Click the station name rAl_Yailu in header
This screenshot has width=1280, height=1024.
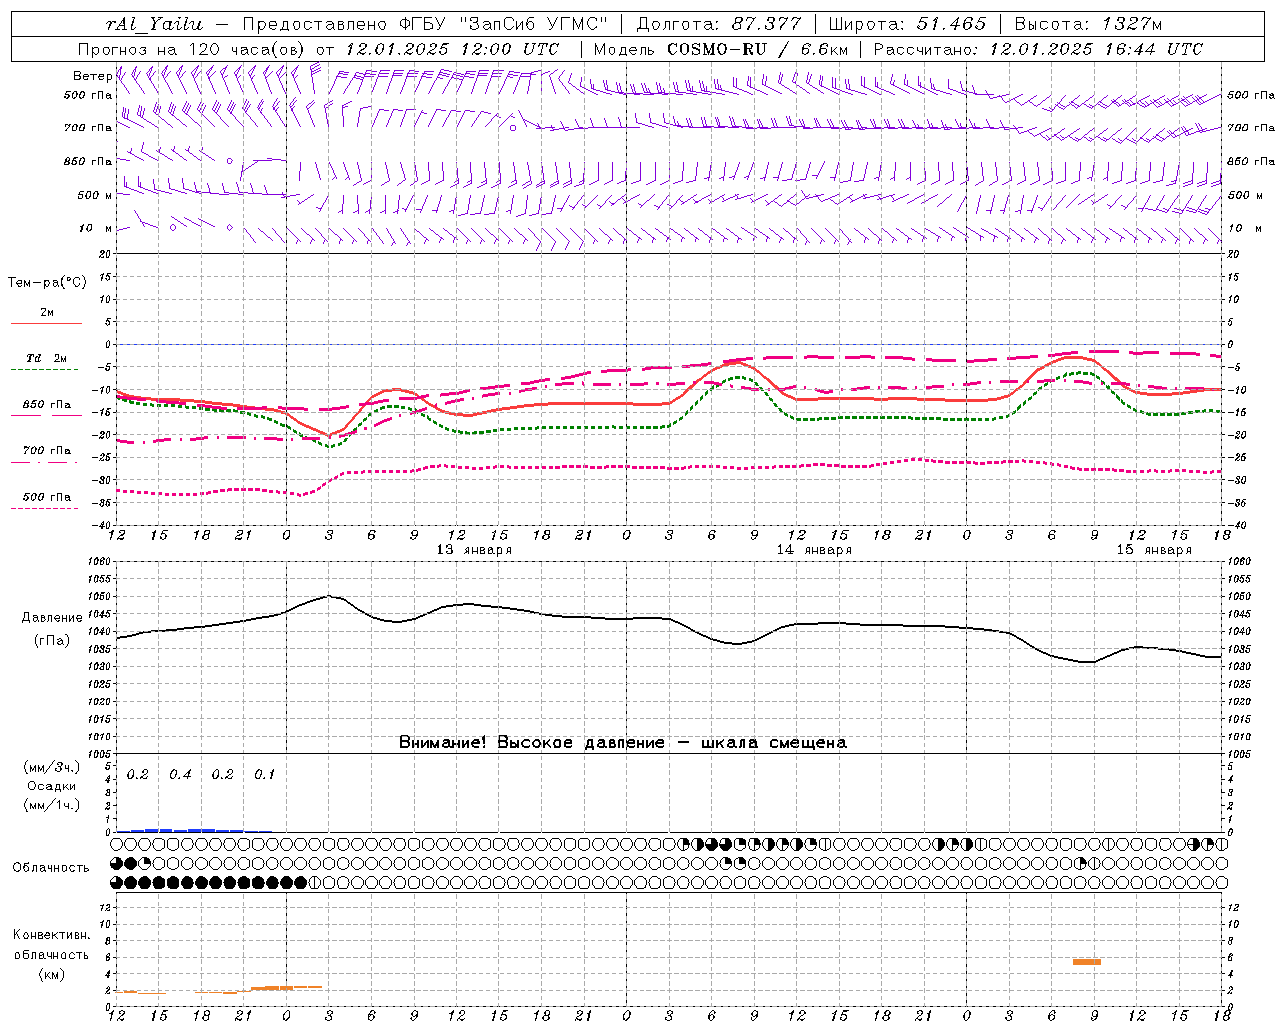coord(154,25)
